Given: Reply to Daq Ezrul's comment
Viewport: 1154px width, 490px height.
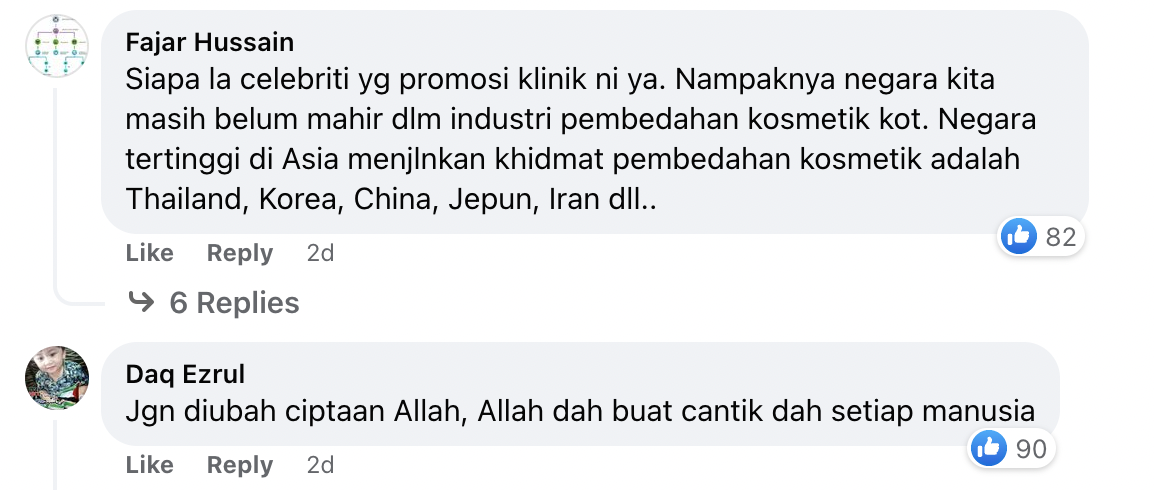Looking at the screenshot, I should tap(240, 465).
